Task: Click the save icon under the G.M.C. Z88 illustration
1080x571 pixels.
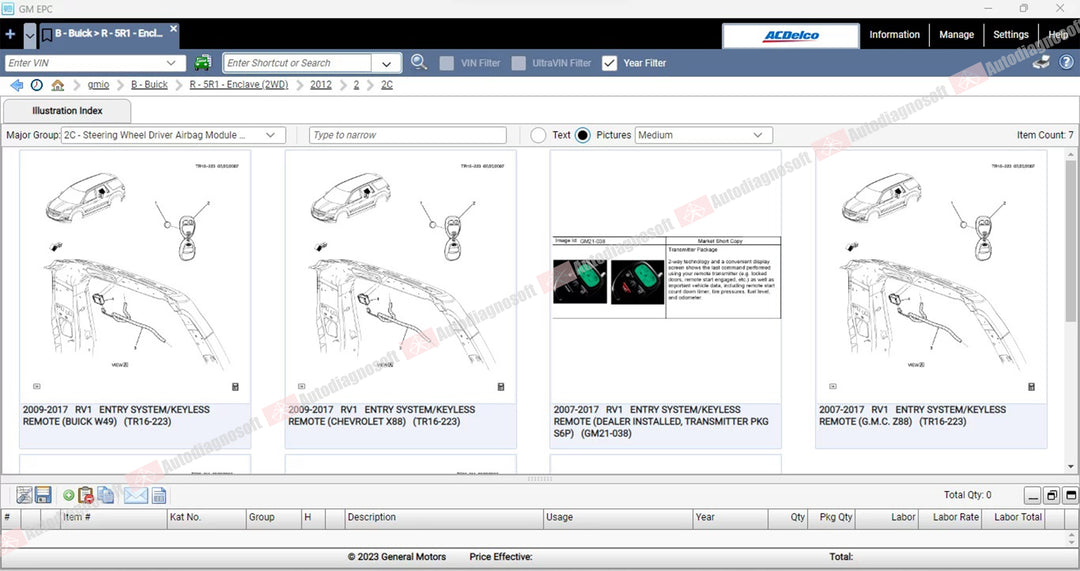Action: pos(1031,387)
